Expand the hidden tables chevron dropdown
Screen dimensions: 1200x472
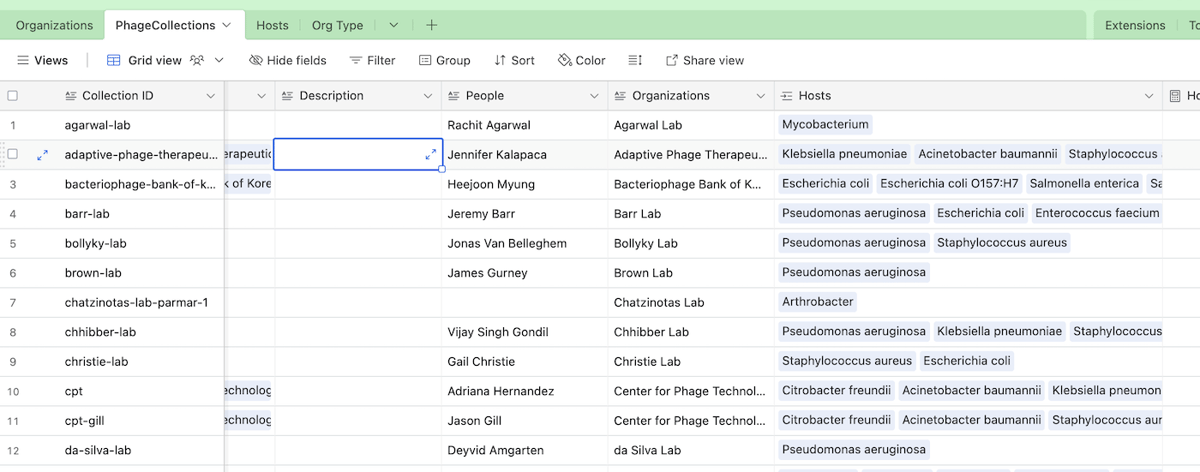[x=393, y=25]
